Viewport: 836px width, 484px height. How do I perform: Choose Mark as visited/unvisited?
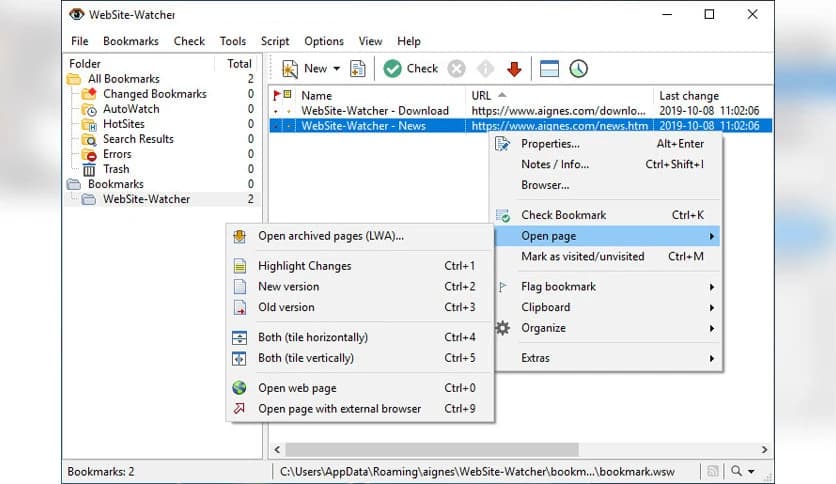[608, 256]
